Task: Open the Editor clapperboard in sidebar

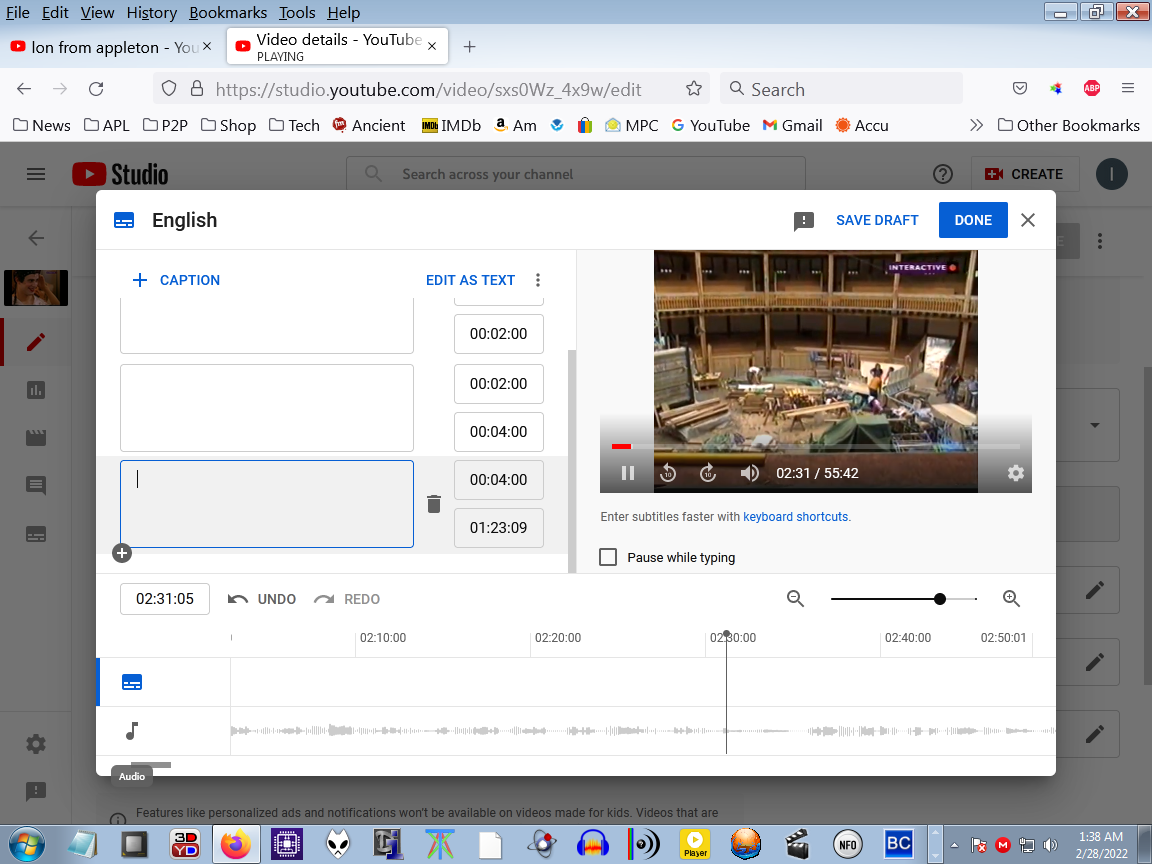Action: coord(36,438)
